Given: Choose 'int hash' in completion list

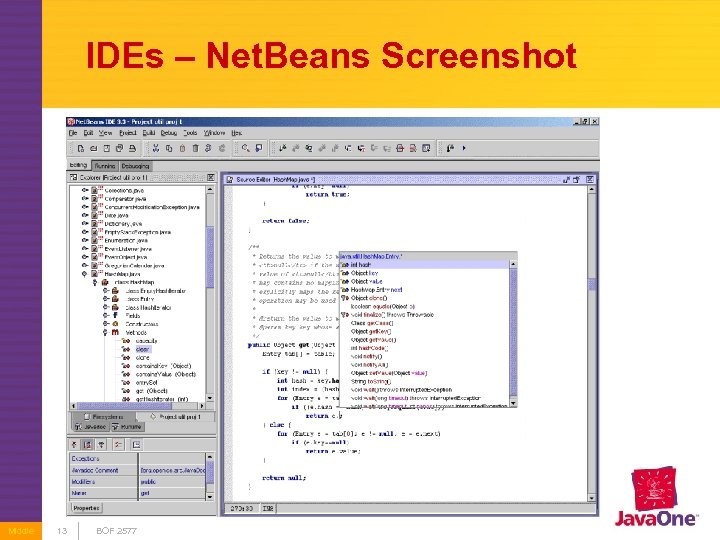Looking at the screenshot, I should (x=424, y=265).
